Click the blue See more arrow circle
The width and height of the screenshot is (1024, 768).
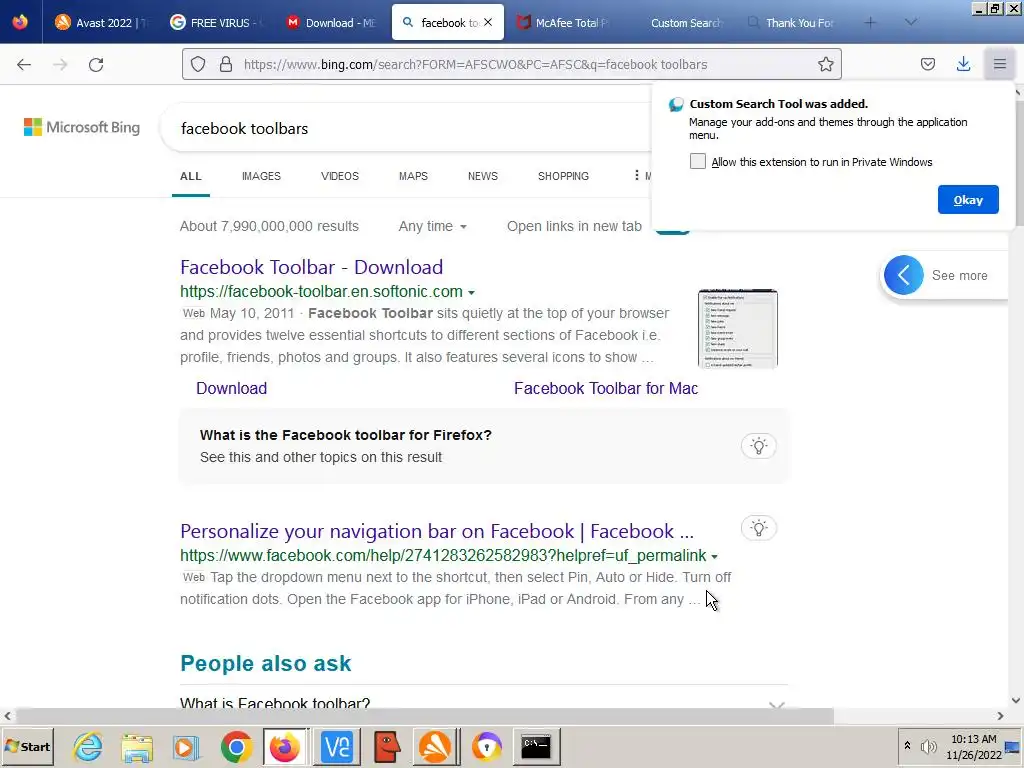click(x=904, y=275)
